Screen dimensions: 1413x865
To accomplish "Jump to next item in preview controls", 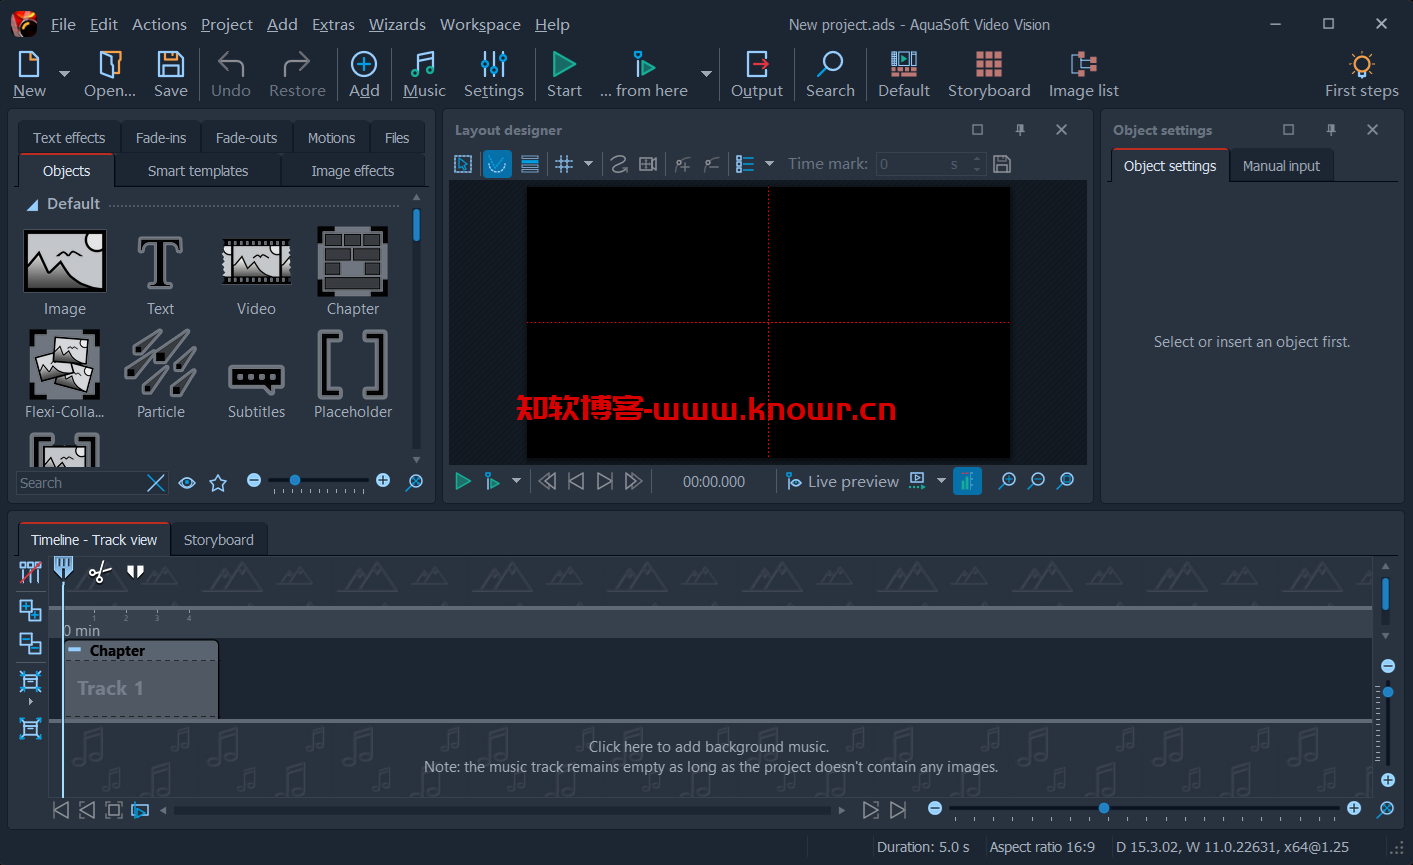I will 605,481.
